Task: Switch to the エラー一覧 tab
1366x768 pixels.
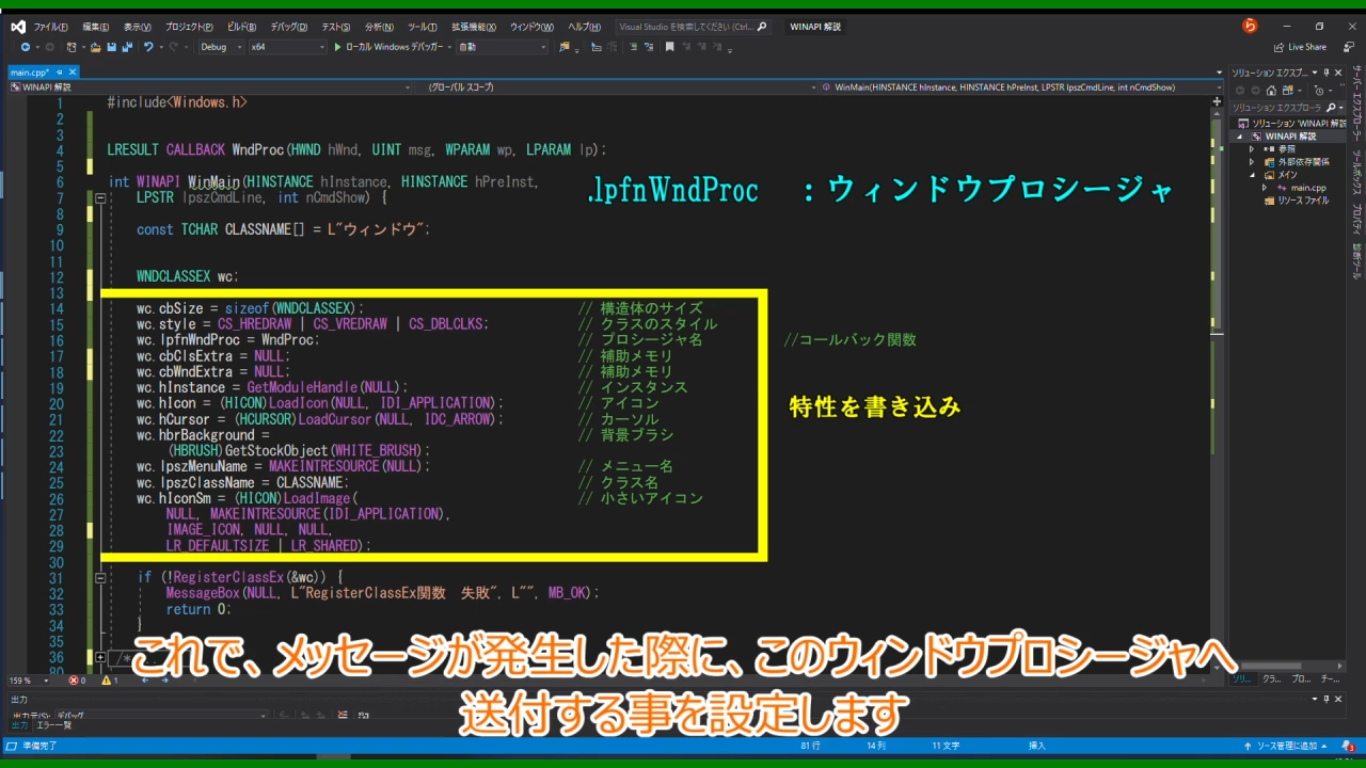Action: click(x=54, y=725)
